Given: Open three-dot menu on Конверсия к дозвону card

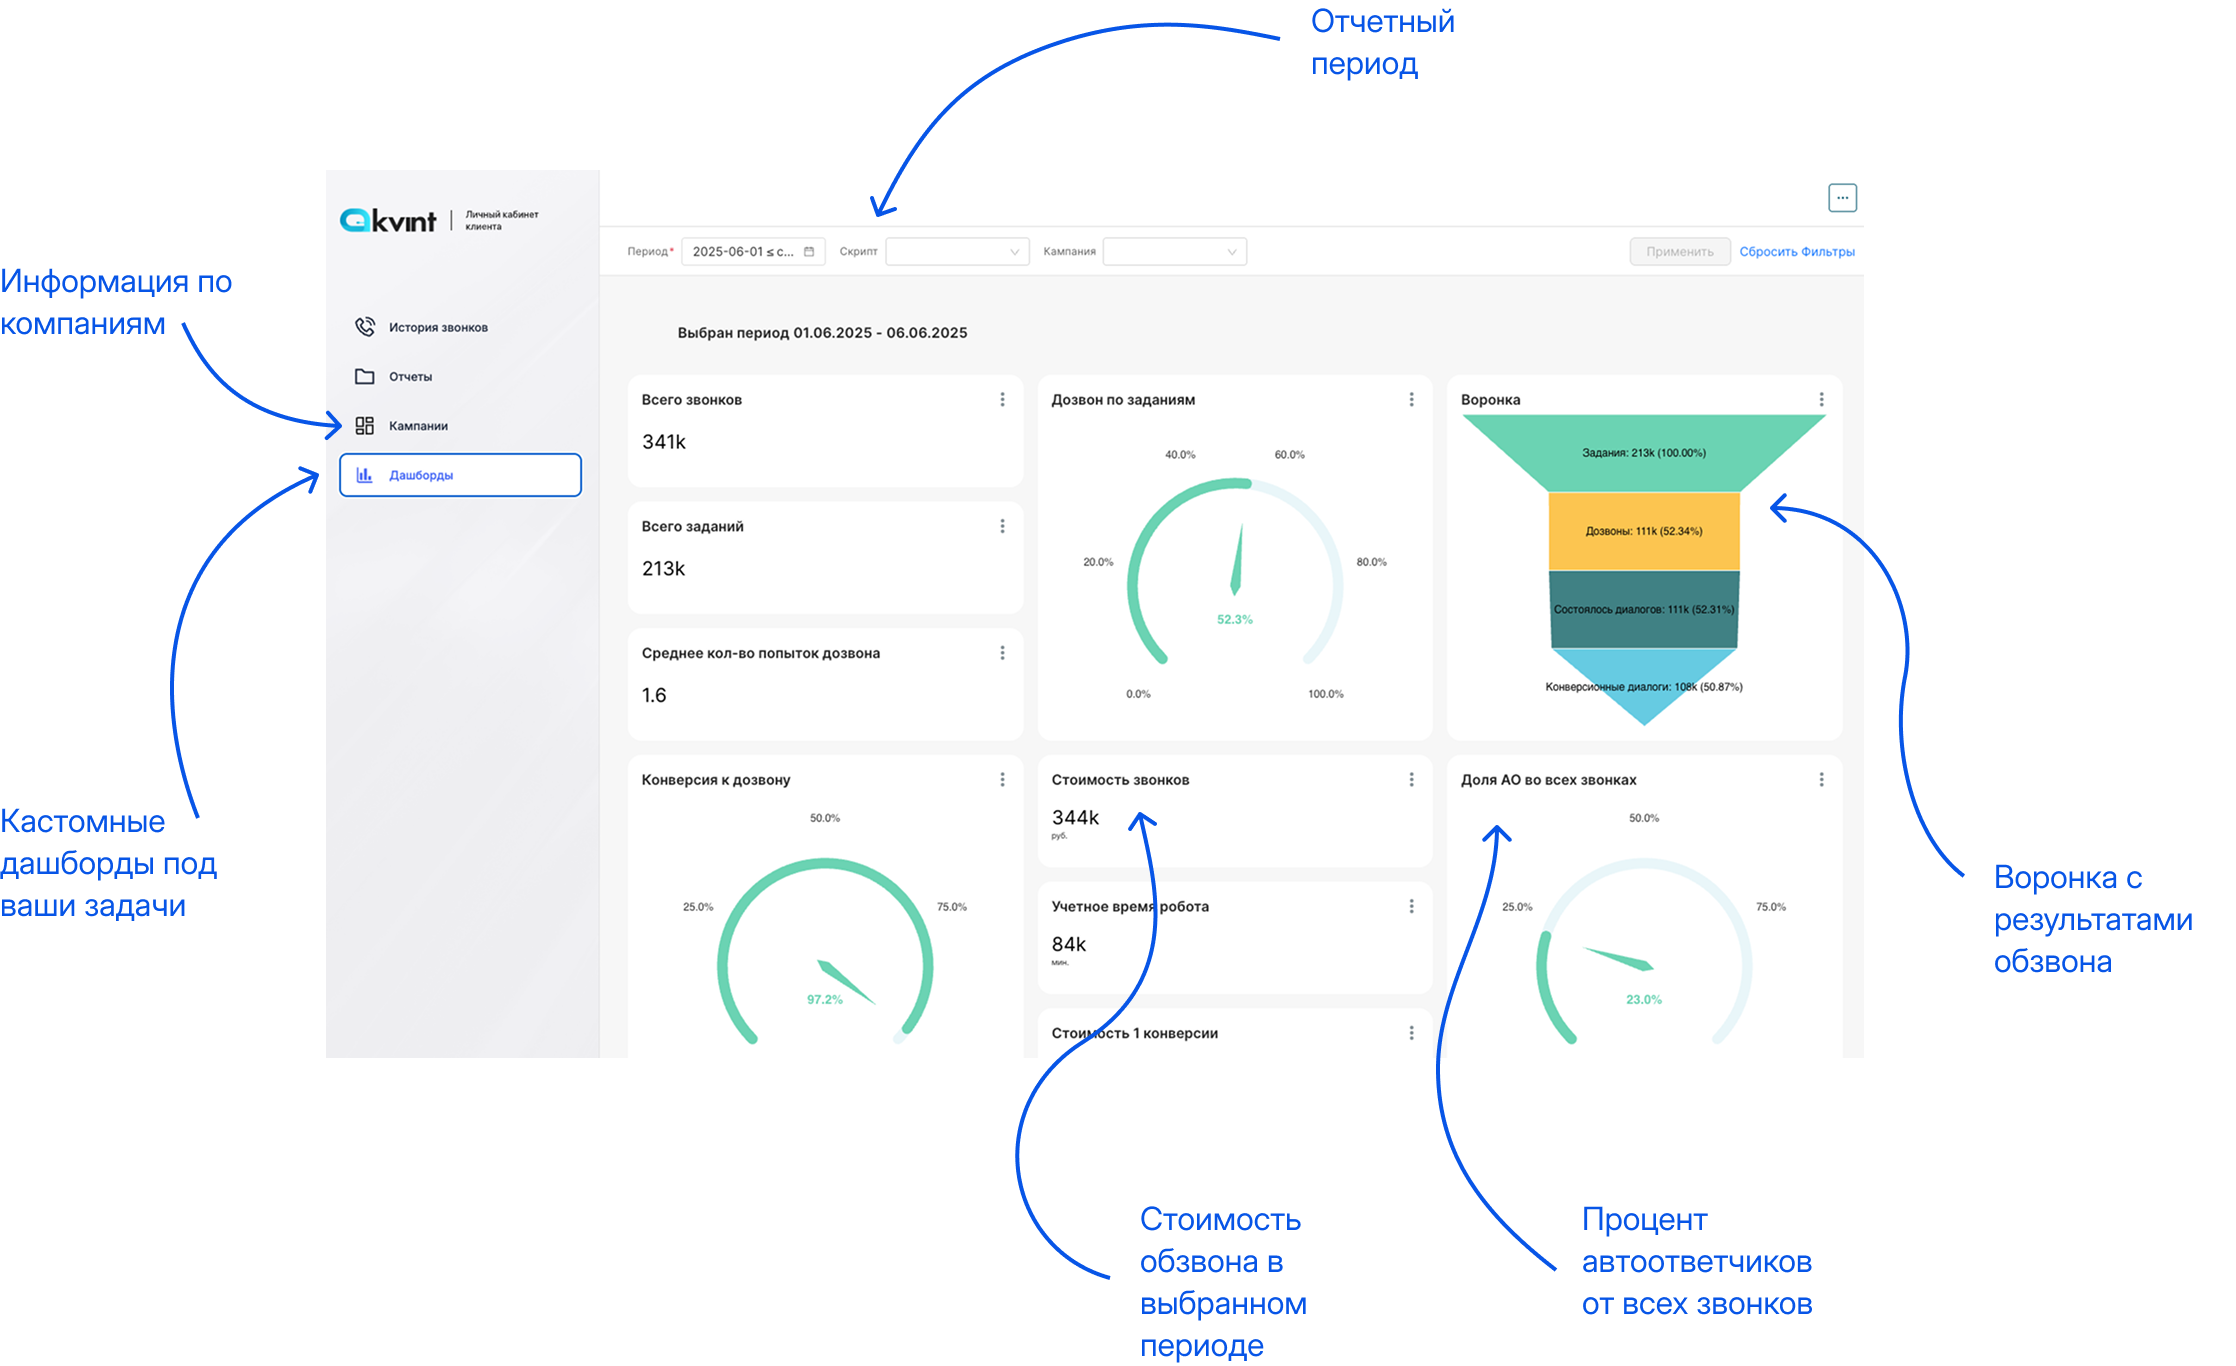Looking at the screenshot, I should [x=1002, y=780].
